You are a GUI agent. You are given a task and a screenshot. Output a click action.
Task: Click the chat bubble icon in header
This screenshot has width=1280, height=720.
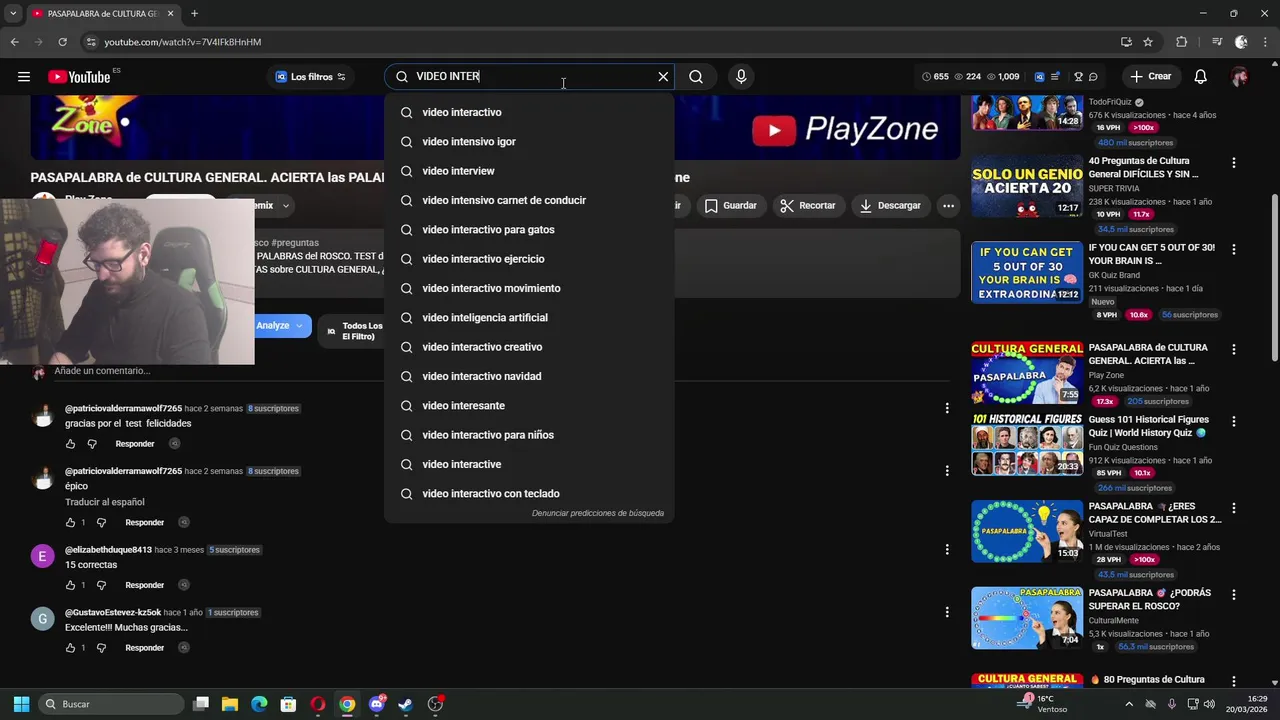pos(1093,77)
